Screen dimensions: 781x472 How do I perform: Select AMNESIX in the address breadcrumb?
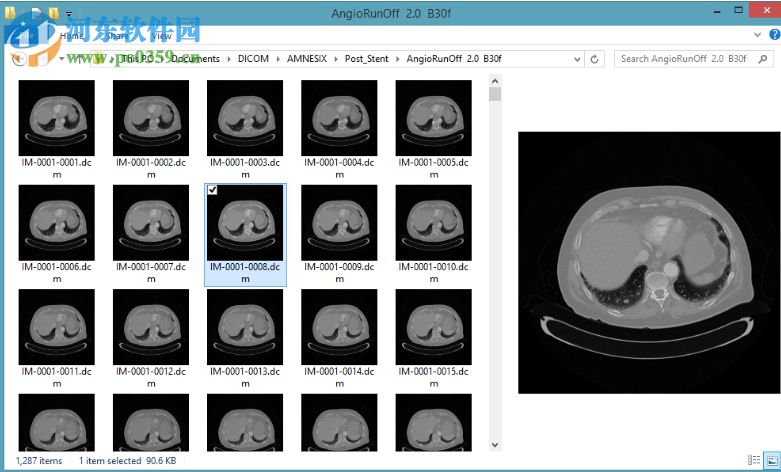click(307, 59)
